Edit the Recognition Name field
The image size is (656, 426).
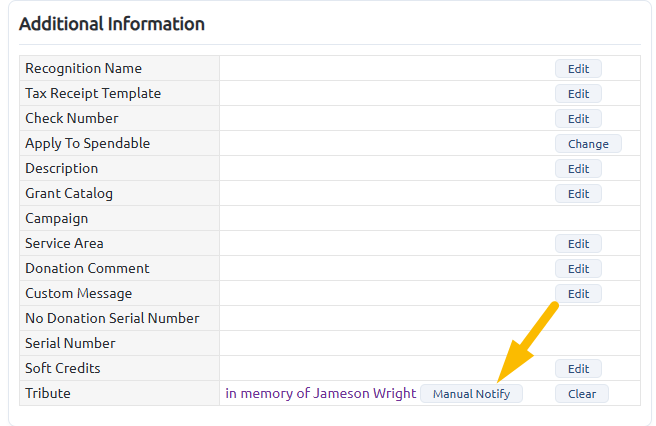[x=578, y=69]
